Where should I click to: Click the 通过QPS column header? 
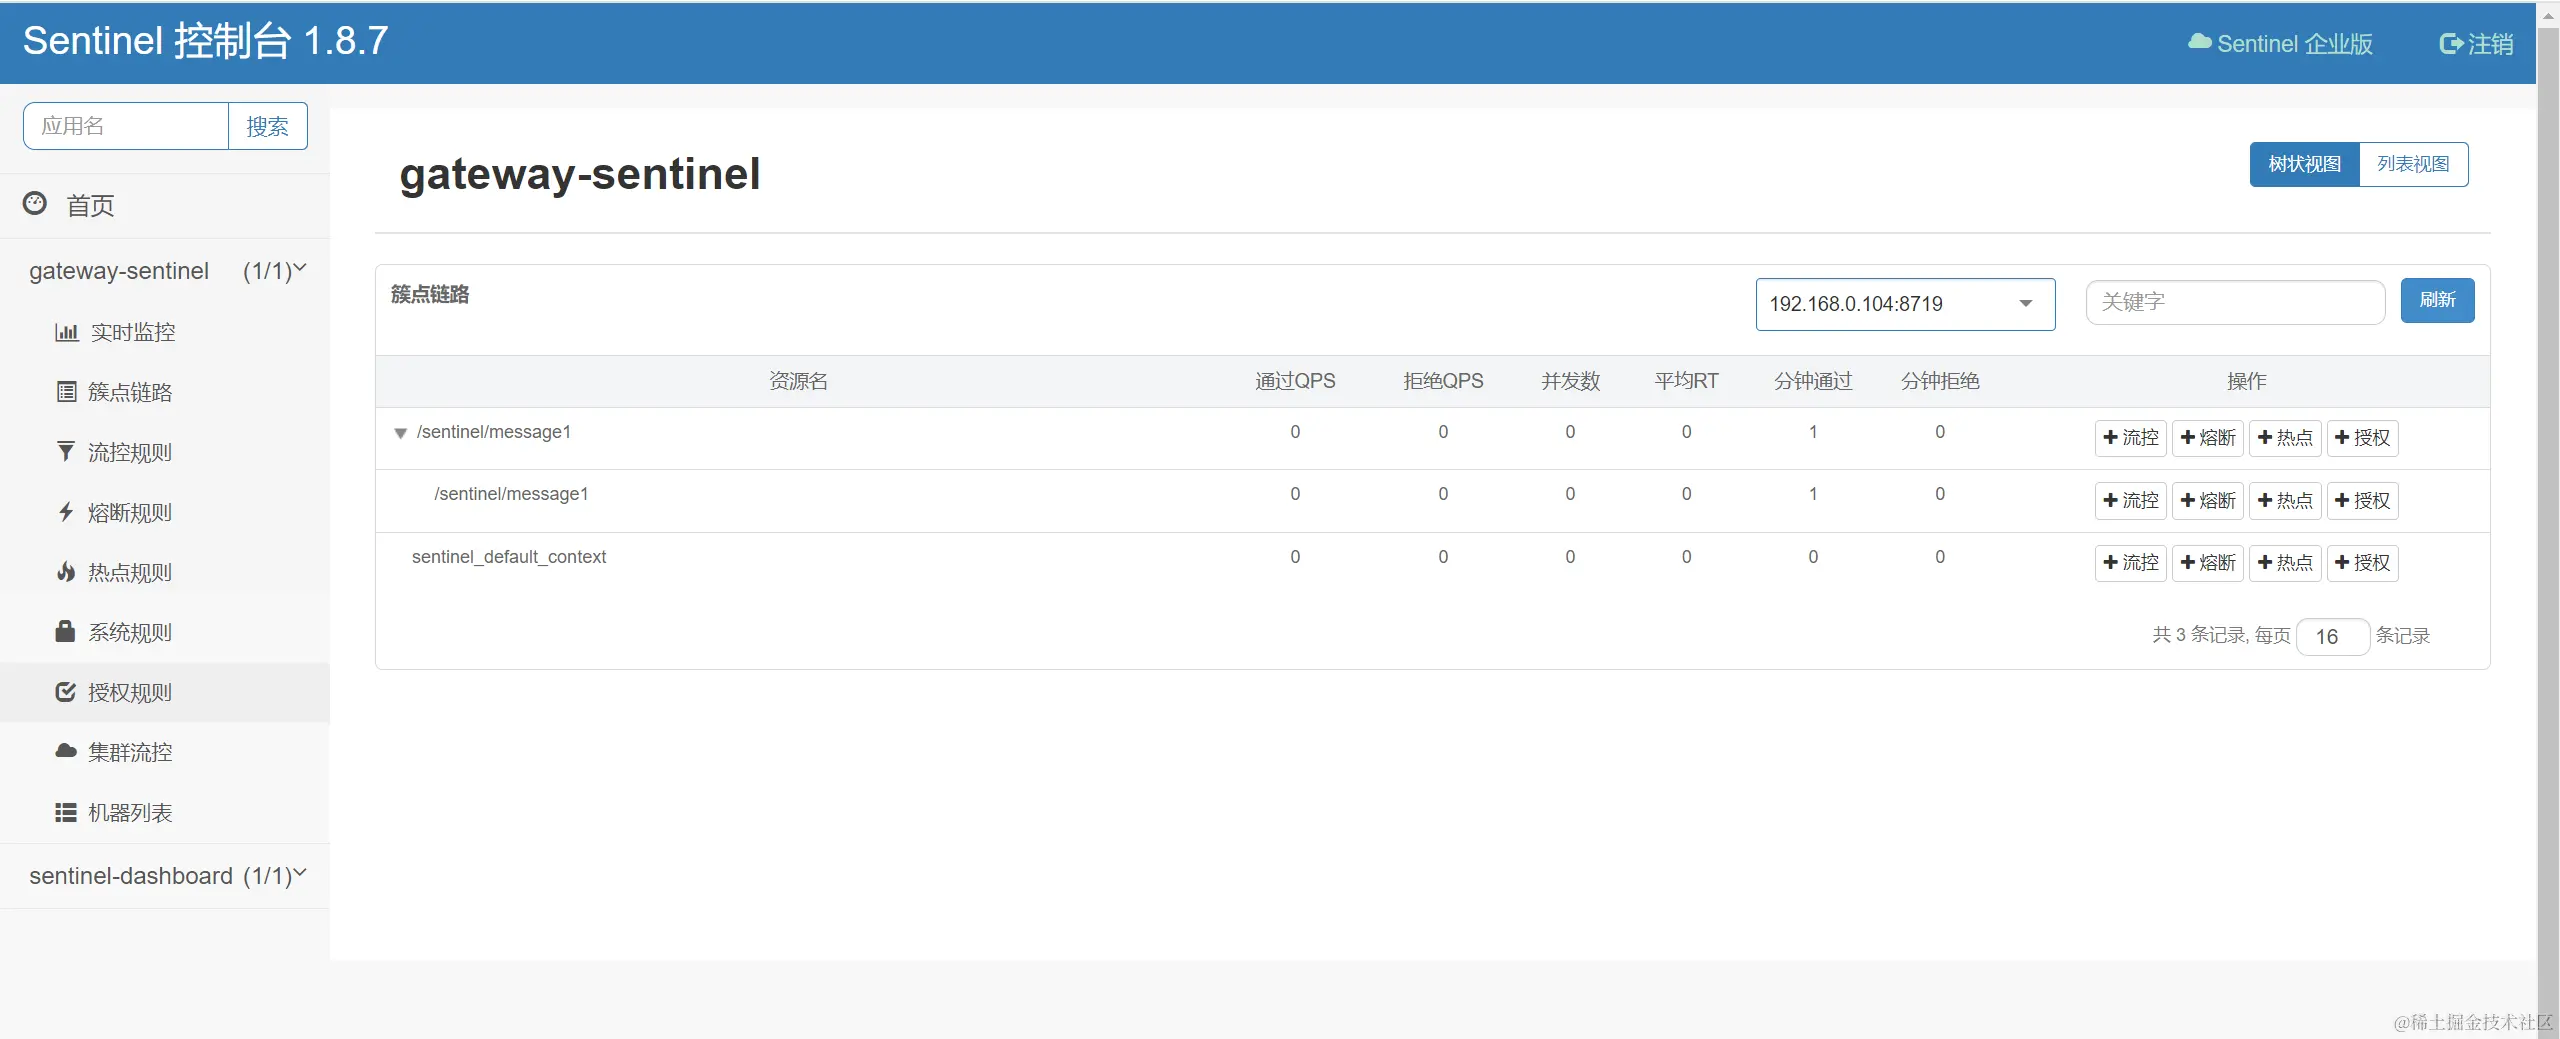pyautogui.click(x=1295, y=381)
